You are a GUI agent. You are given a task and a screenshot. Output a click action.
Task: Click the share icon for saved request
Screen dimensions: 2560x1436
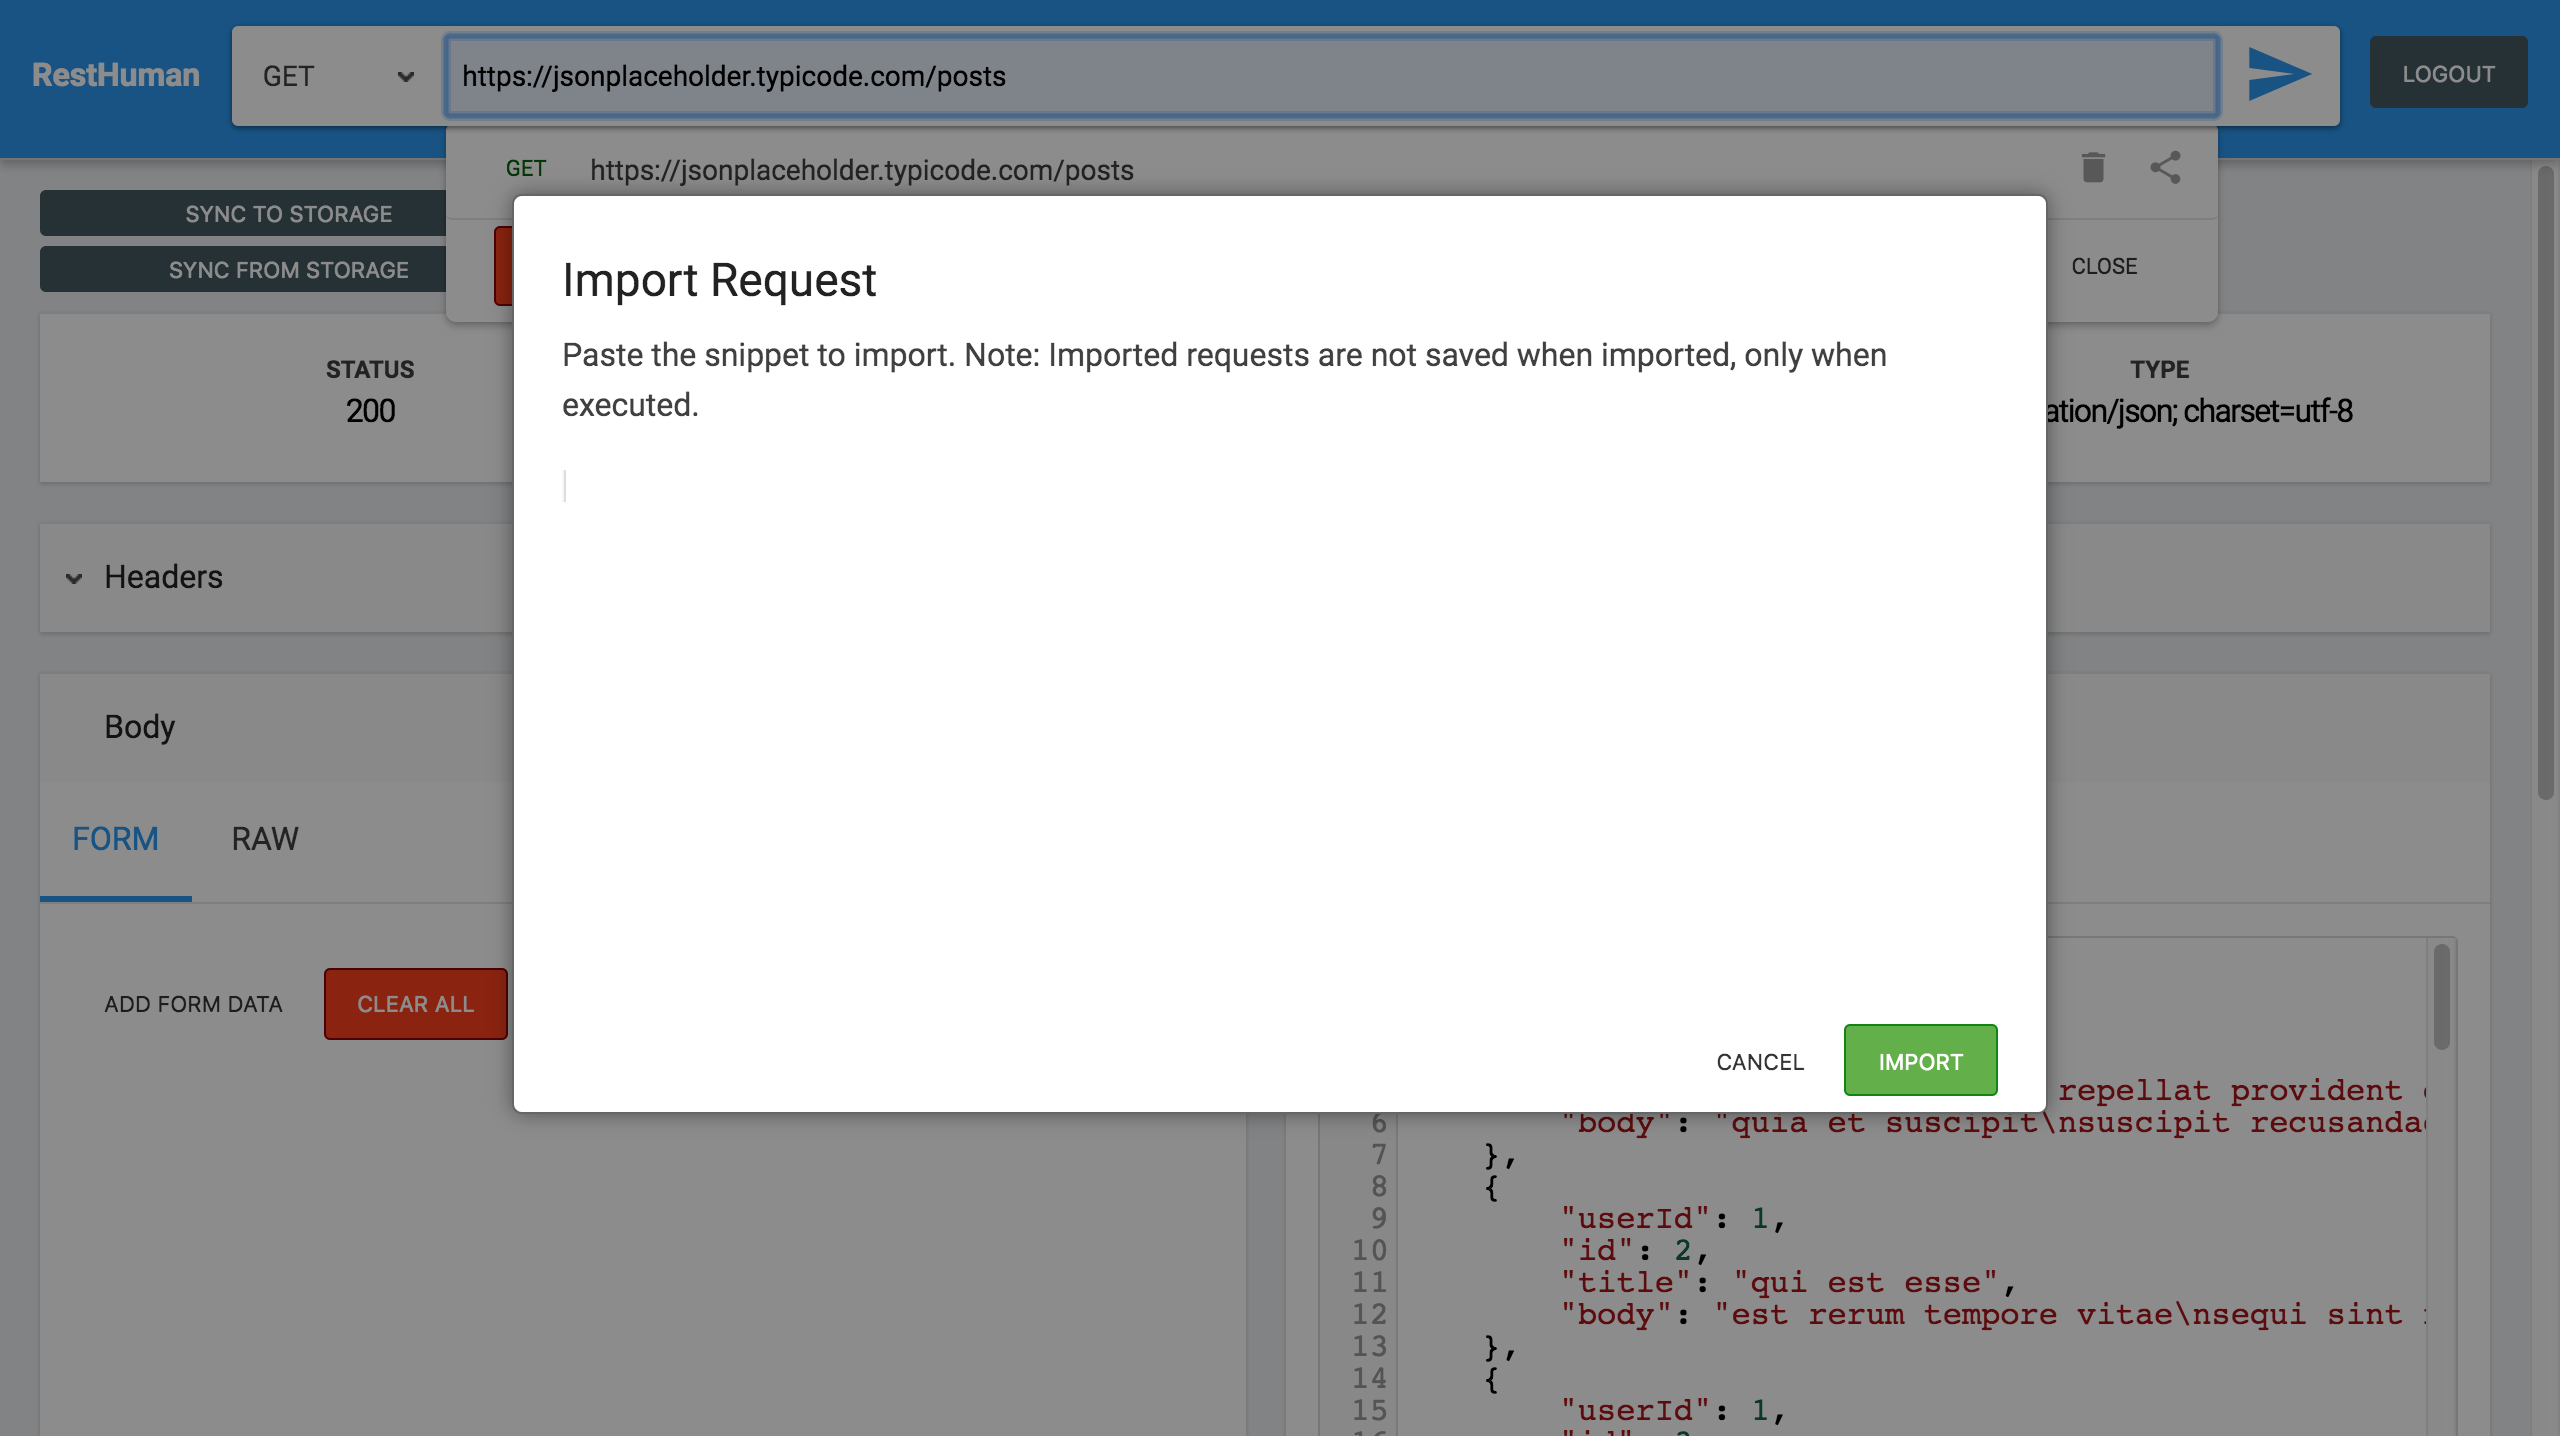point(2165,168)
